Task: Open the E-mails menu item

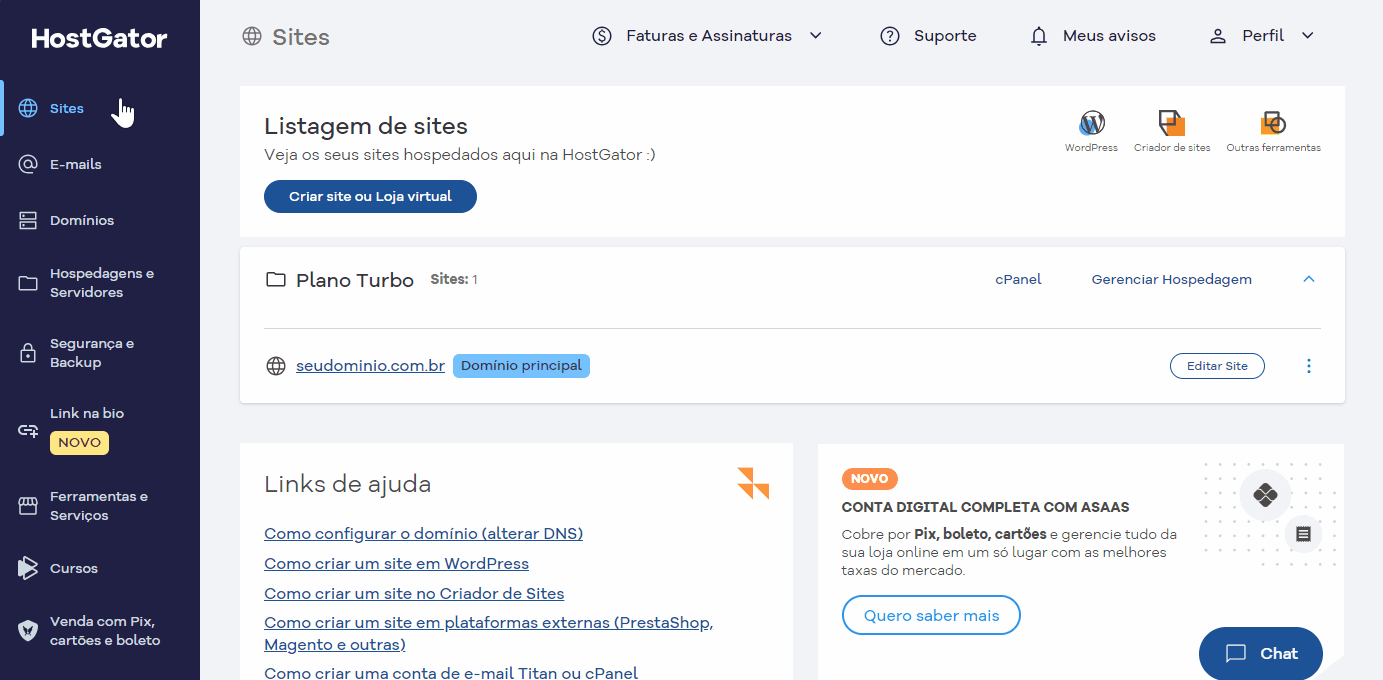Action: click(100, 164)
